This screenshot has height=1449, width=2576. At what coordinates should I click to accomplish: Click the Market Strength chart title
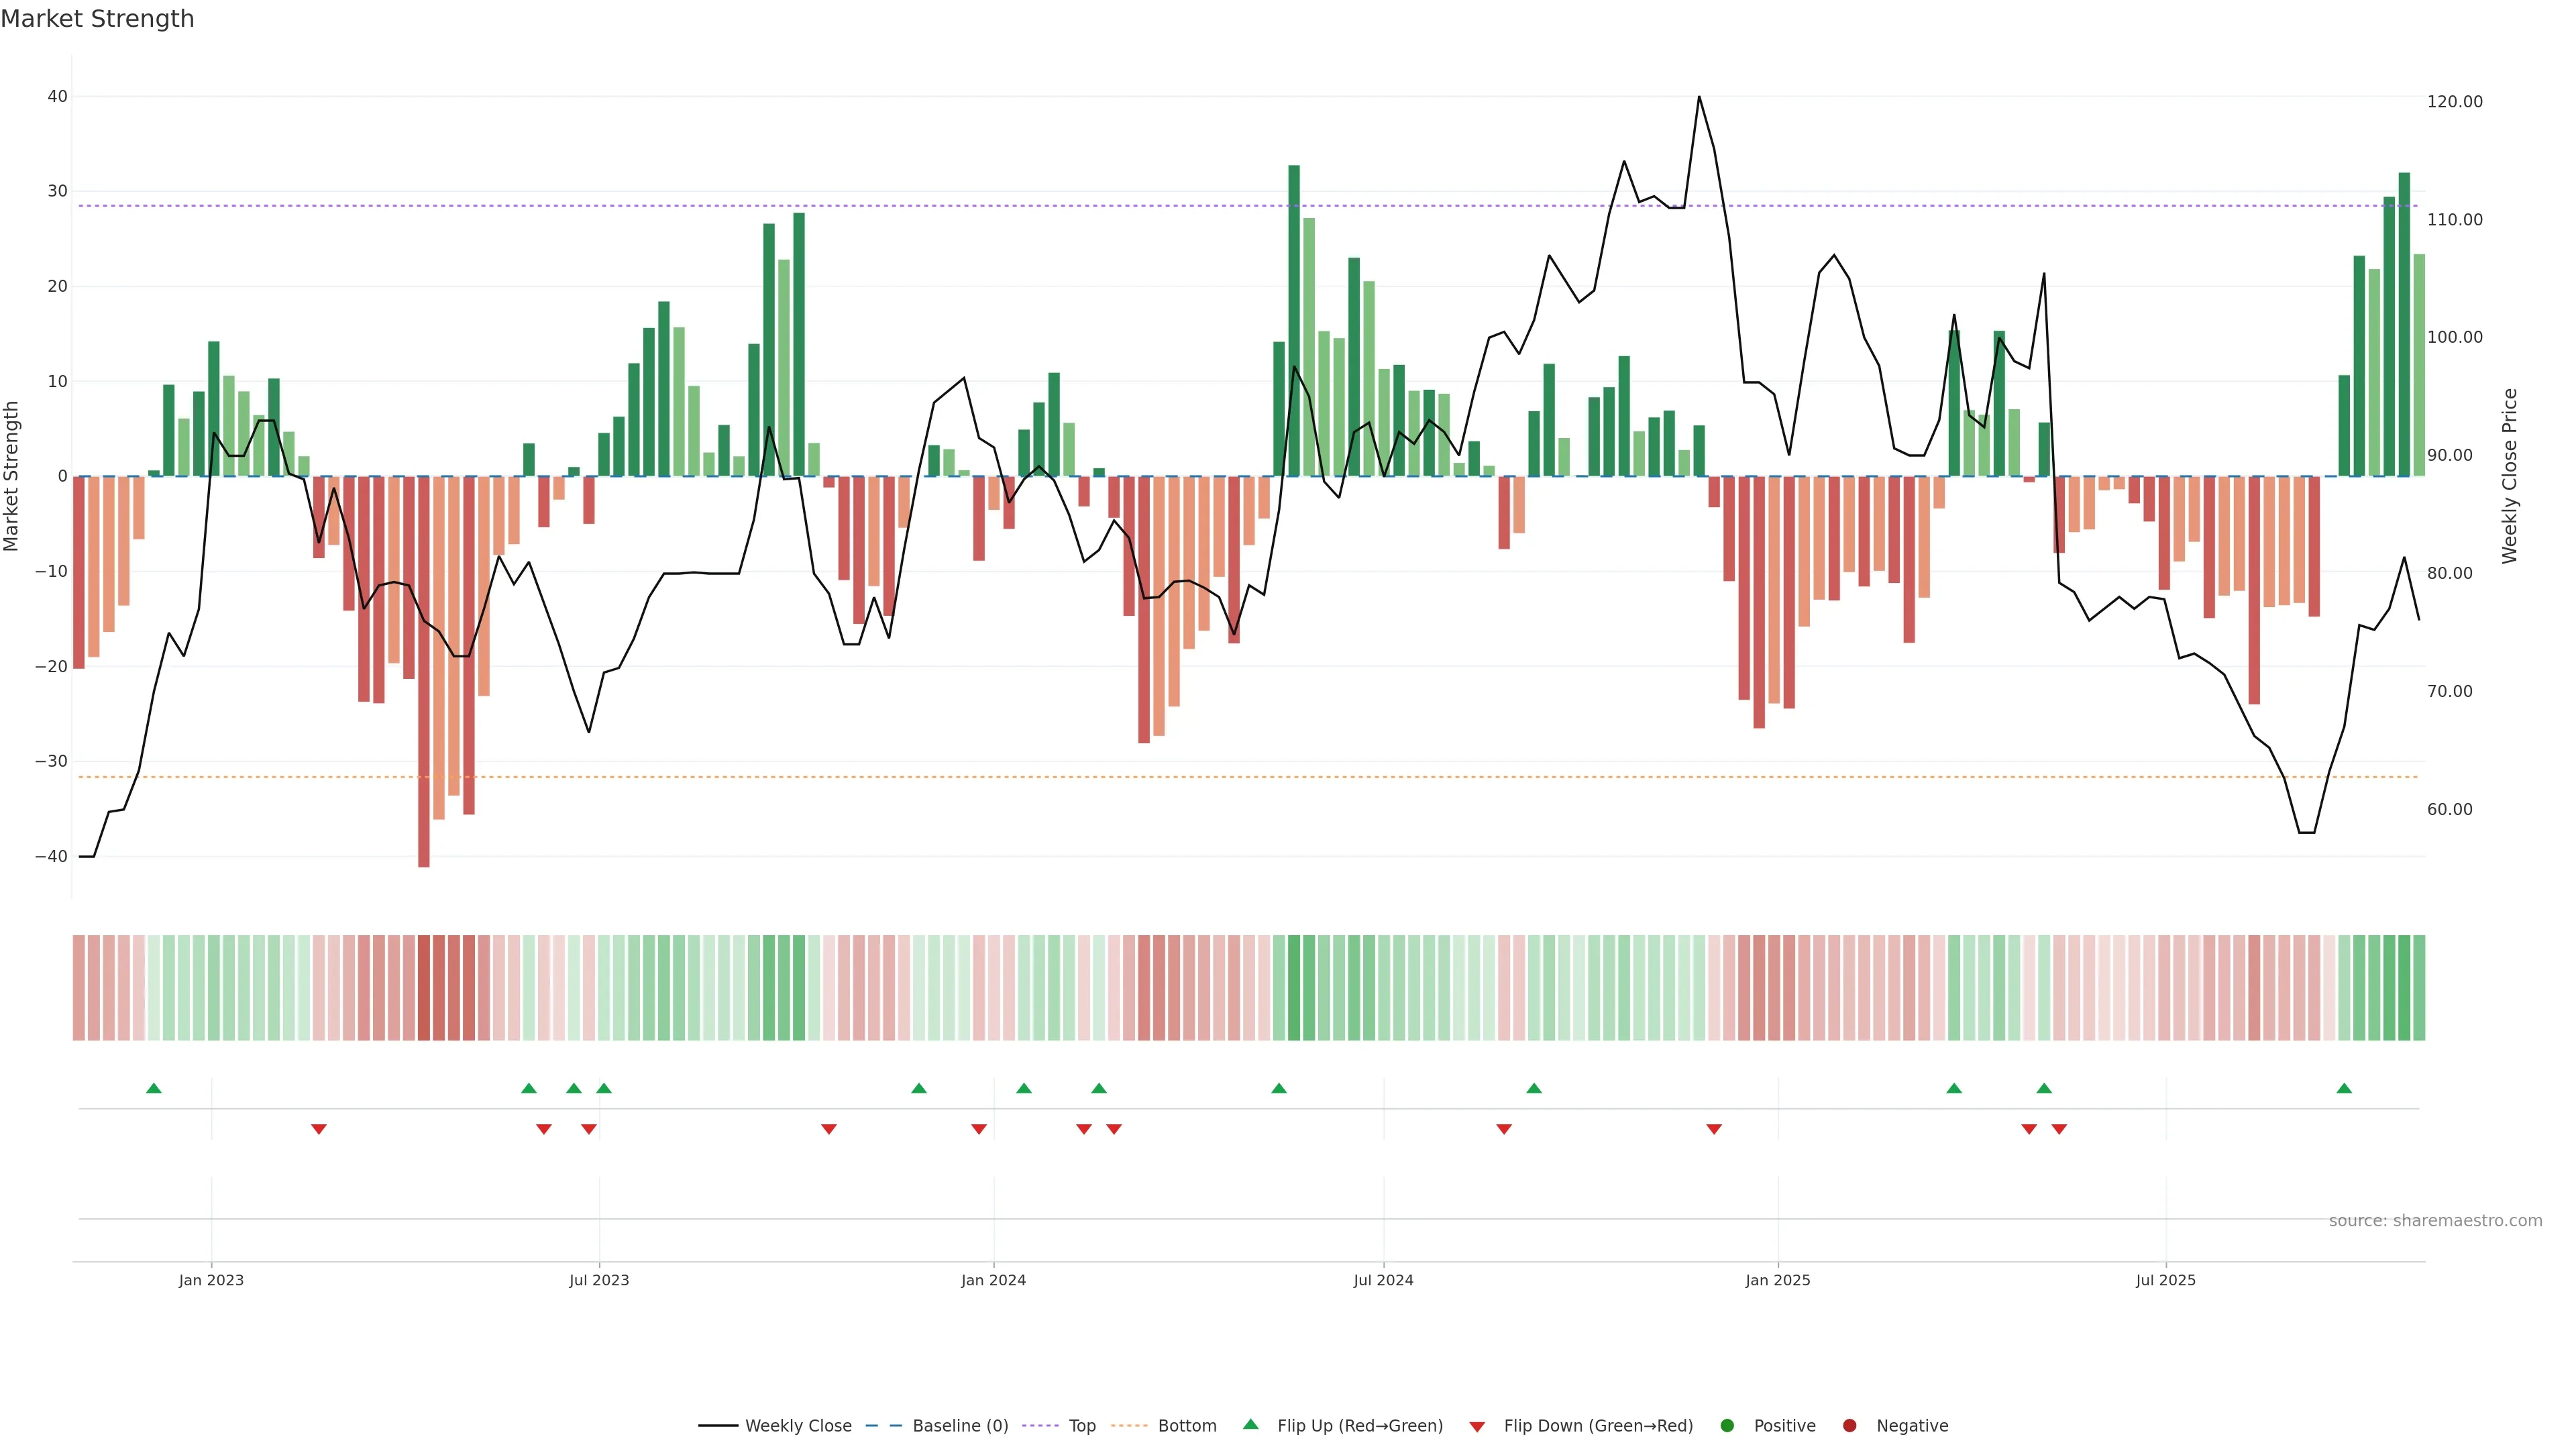click(97, 19)
